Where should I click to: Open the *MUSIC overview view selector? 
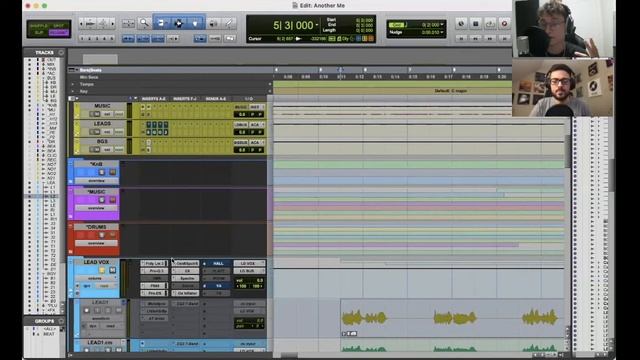pyautogui.click(x=96, y=208)
